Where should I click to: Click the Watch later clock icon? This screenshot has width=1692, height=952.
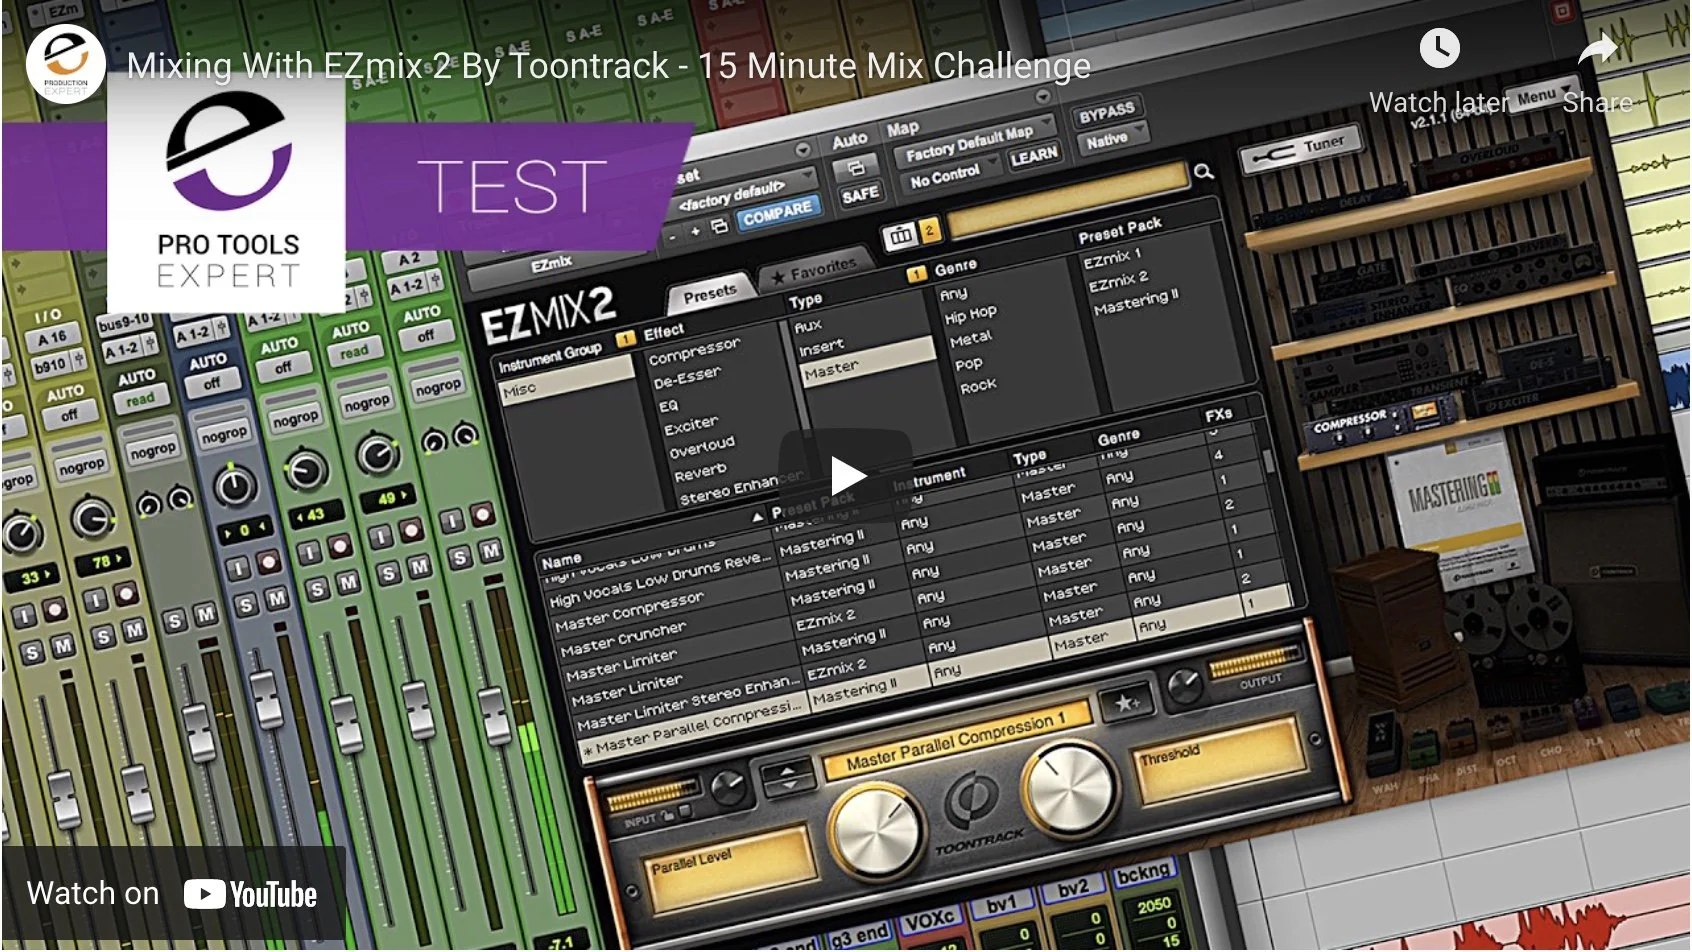tap(1439, 49)
